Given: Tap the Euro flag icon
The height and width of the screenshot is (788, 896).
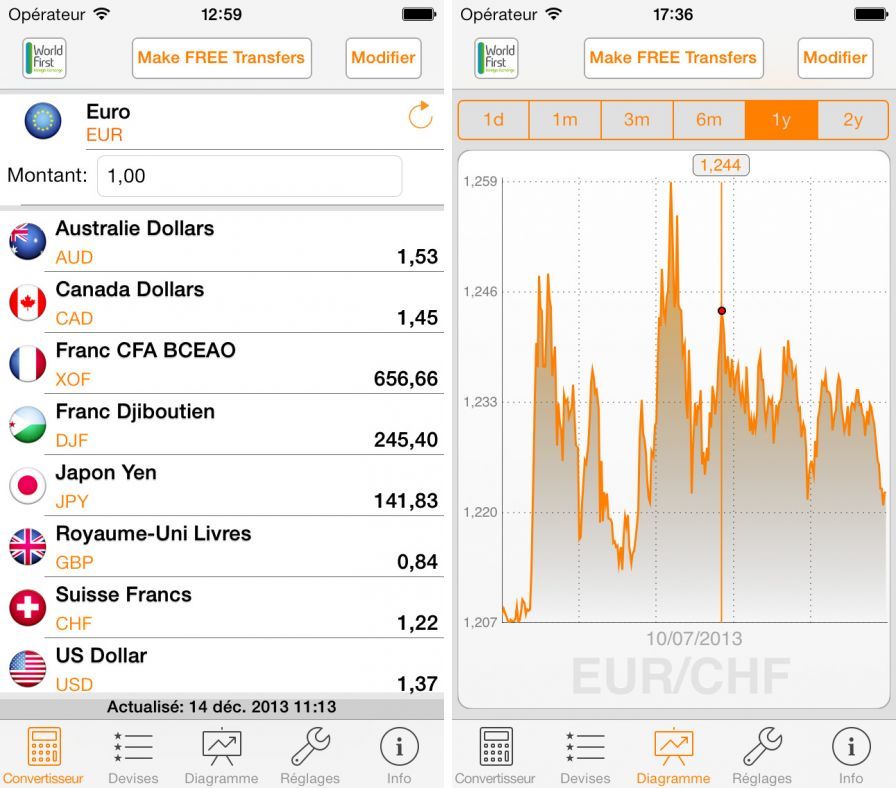Looking at the screenshot, I should click(43, 121).
